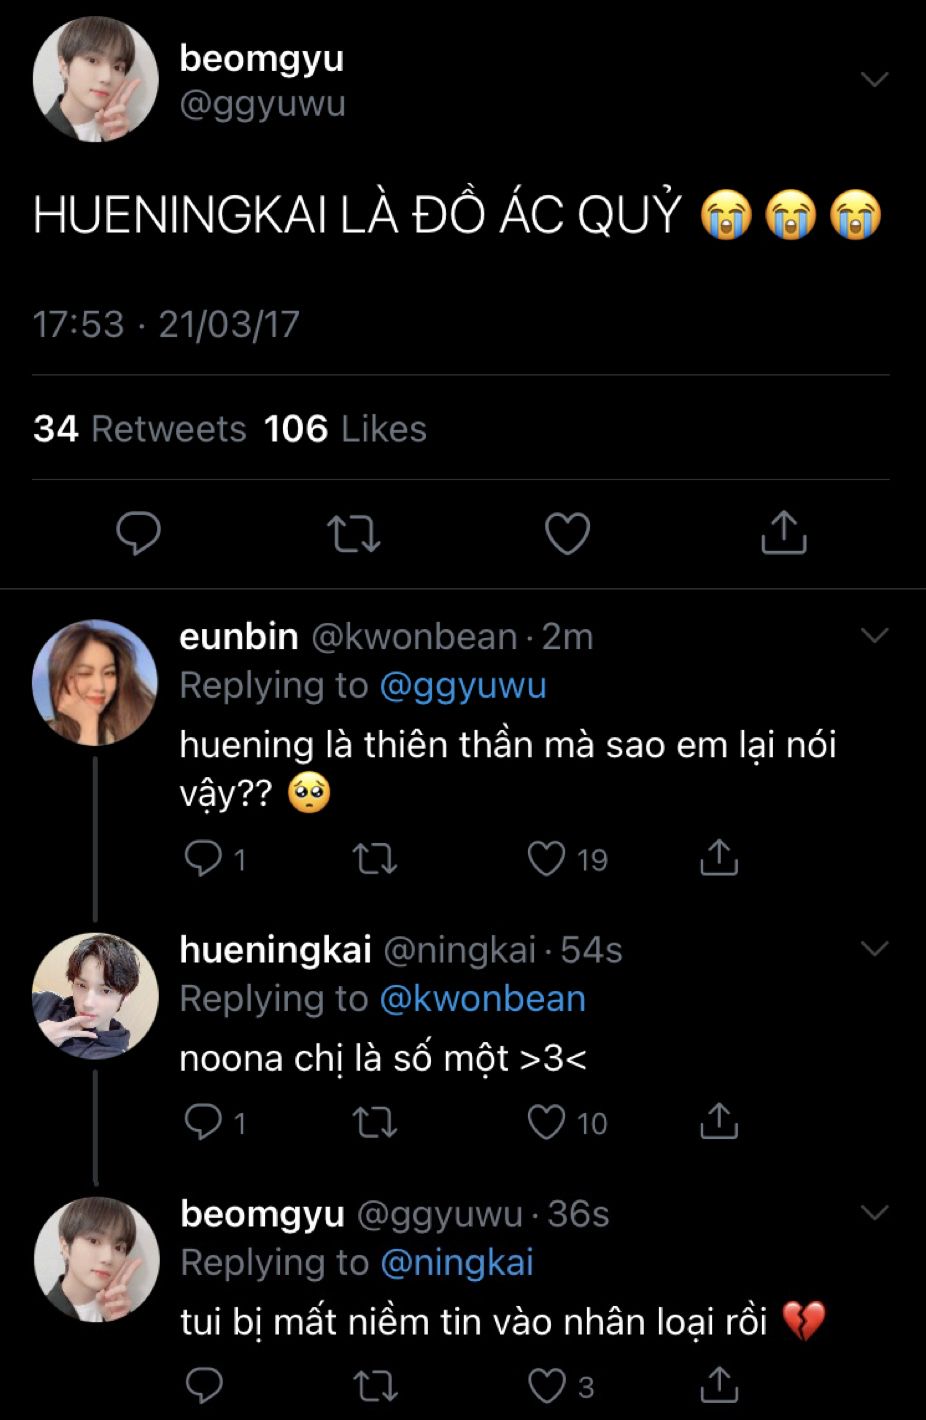
Task: Like eunbin's reply with 19 likes
Action: 547,859
